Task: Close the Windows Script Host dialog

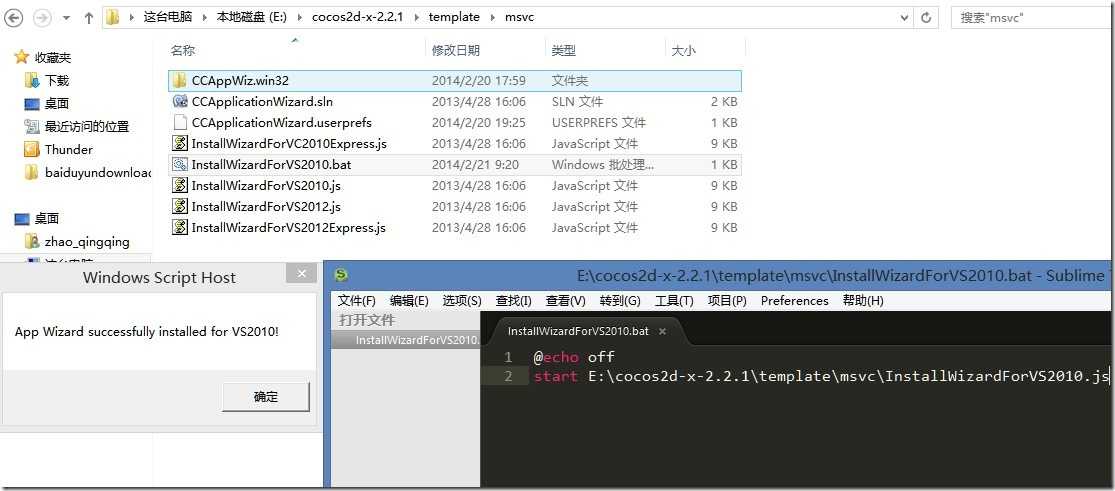Action: tap(302, 273)
